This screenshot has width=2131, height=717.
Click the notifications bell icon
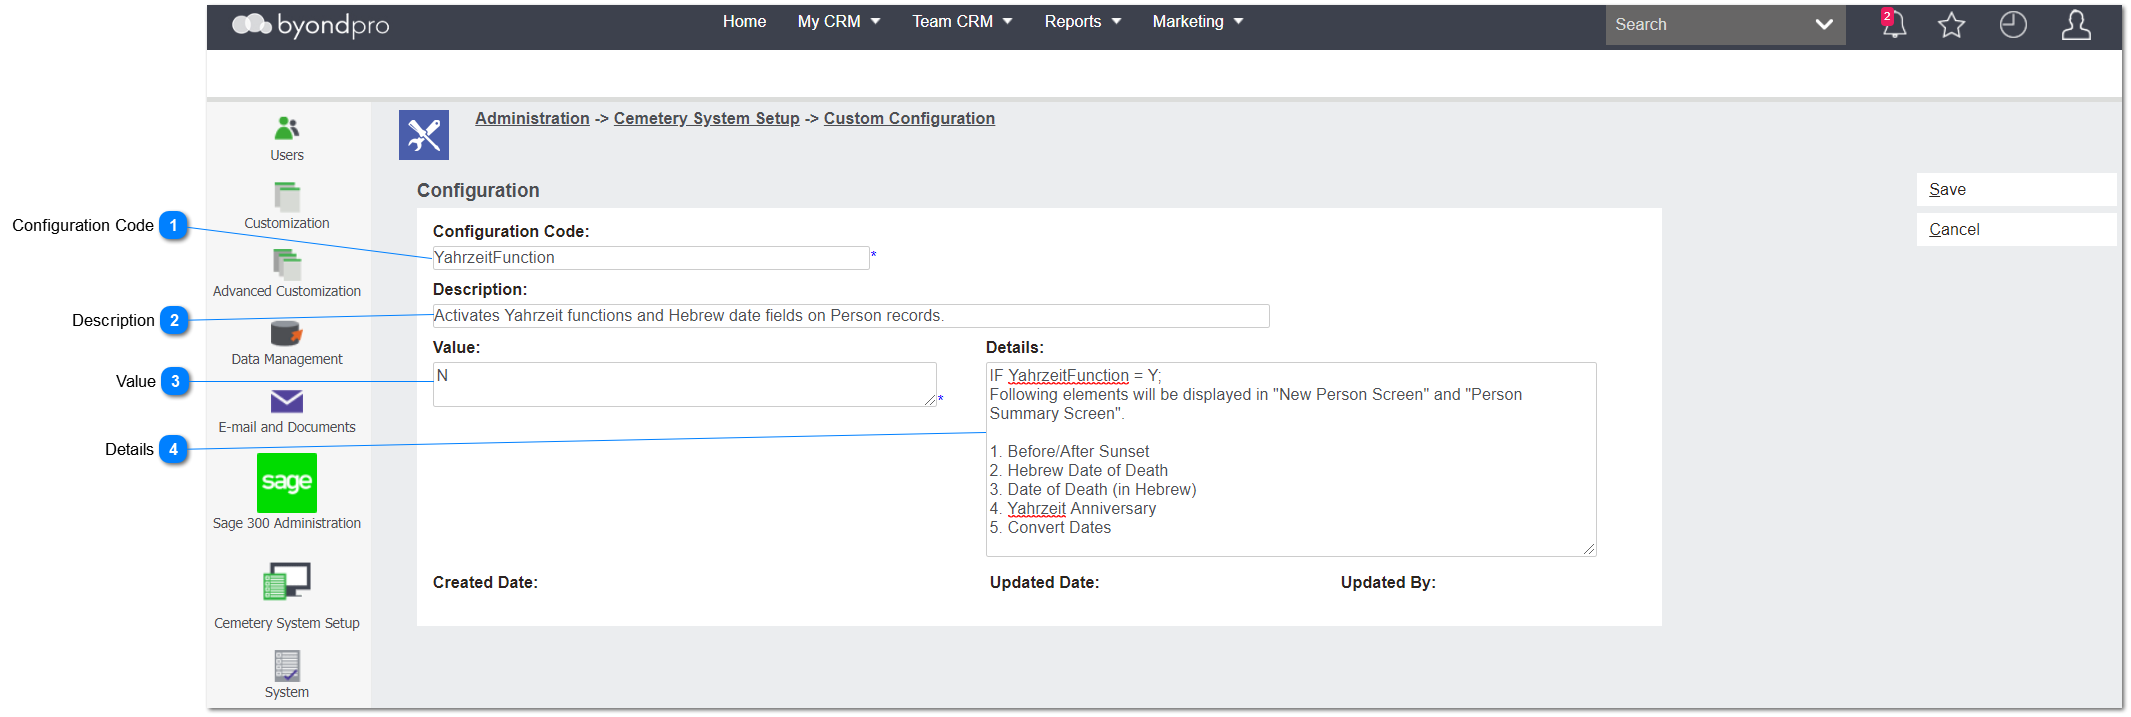1893,25
